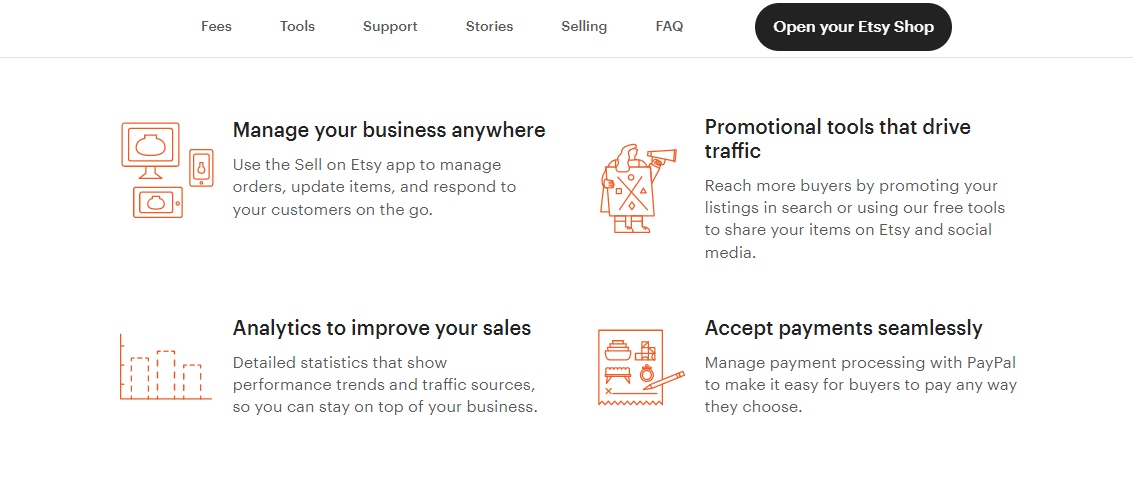Click the Accept payments seamlessly heading
1133x489 pixels.
click(x=843, y=328)
